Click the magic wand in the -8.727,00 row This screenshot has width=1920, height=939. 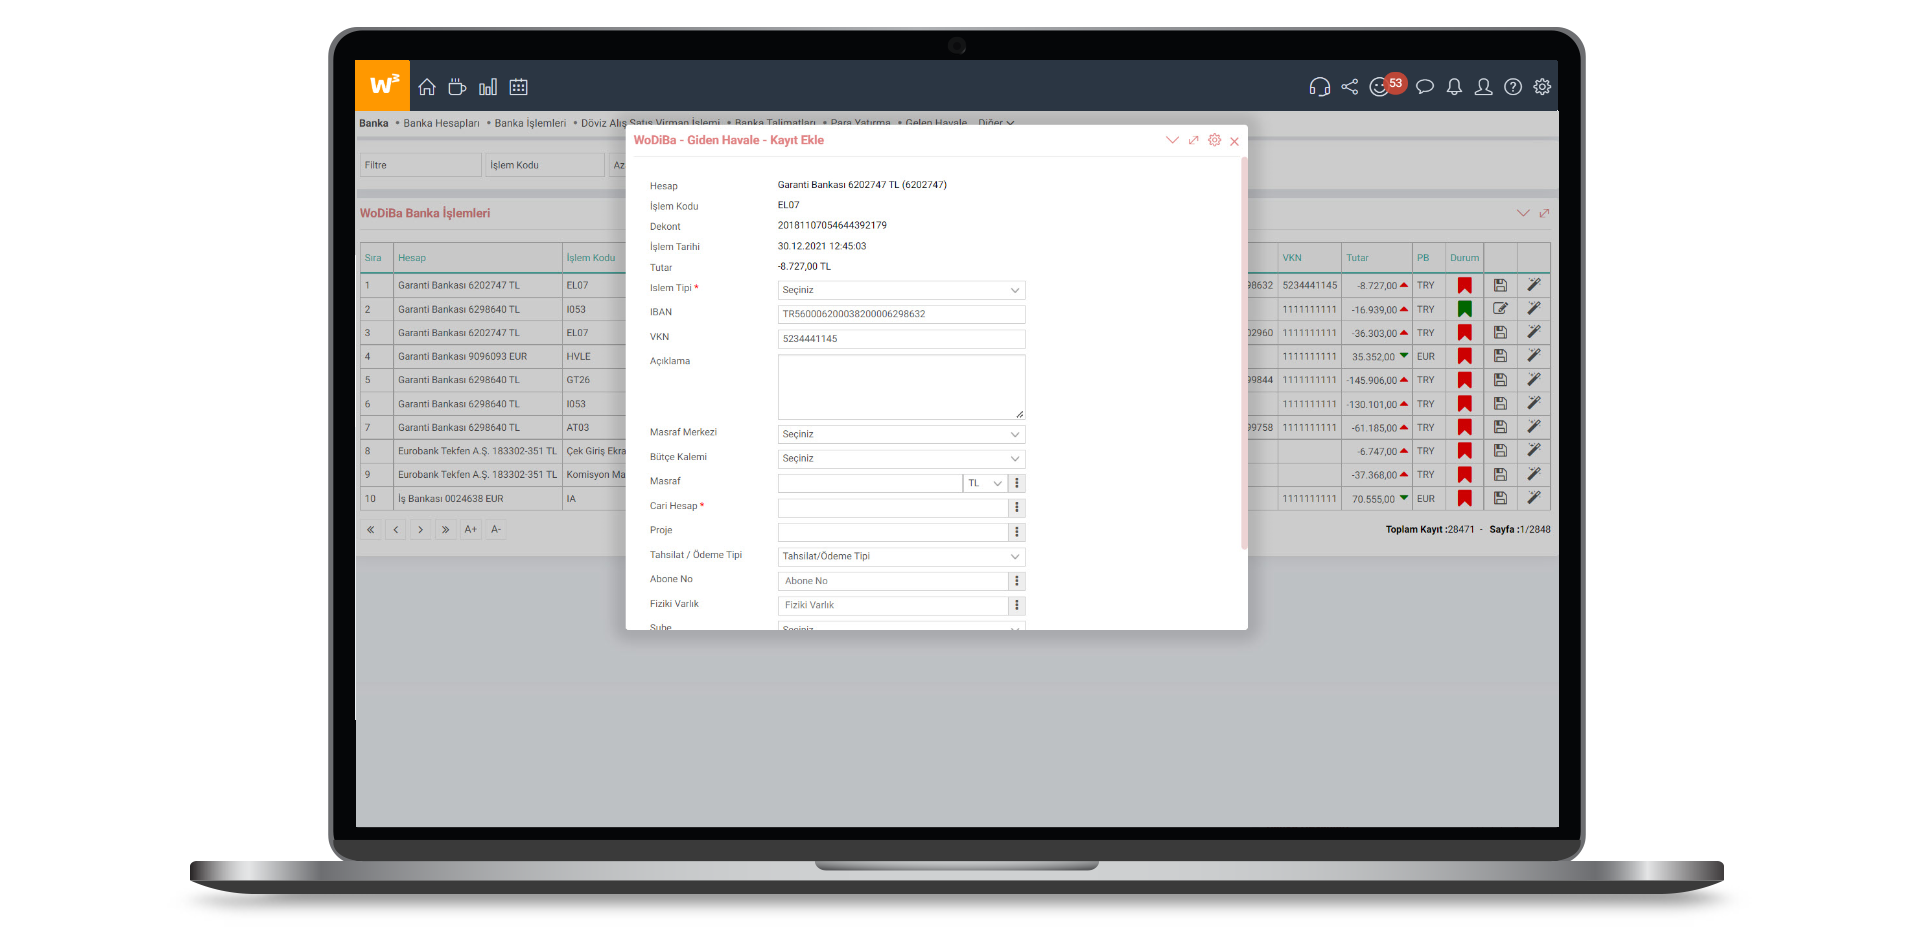point(1534,285)
